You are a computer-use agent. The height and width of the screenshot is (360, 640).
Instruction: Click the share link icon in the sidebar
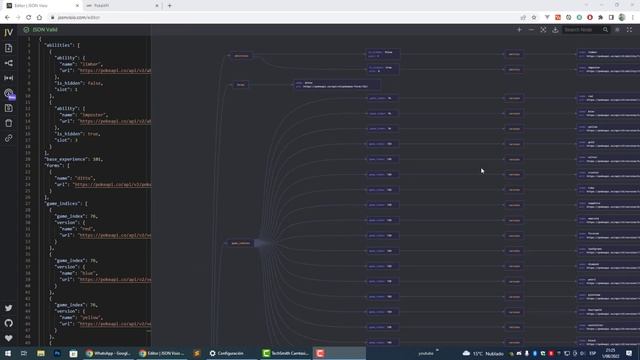coord(9,138)
